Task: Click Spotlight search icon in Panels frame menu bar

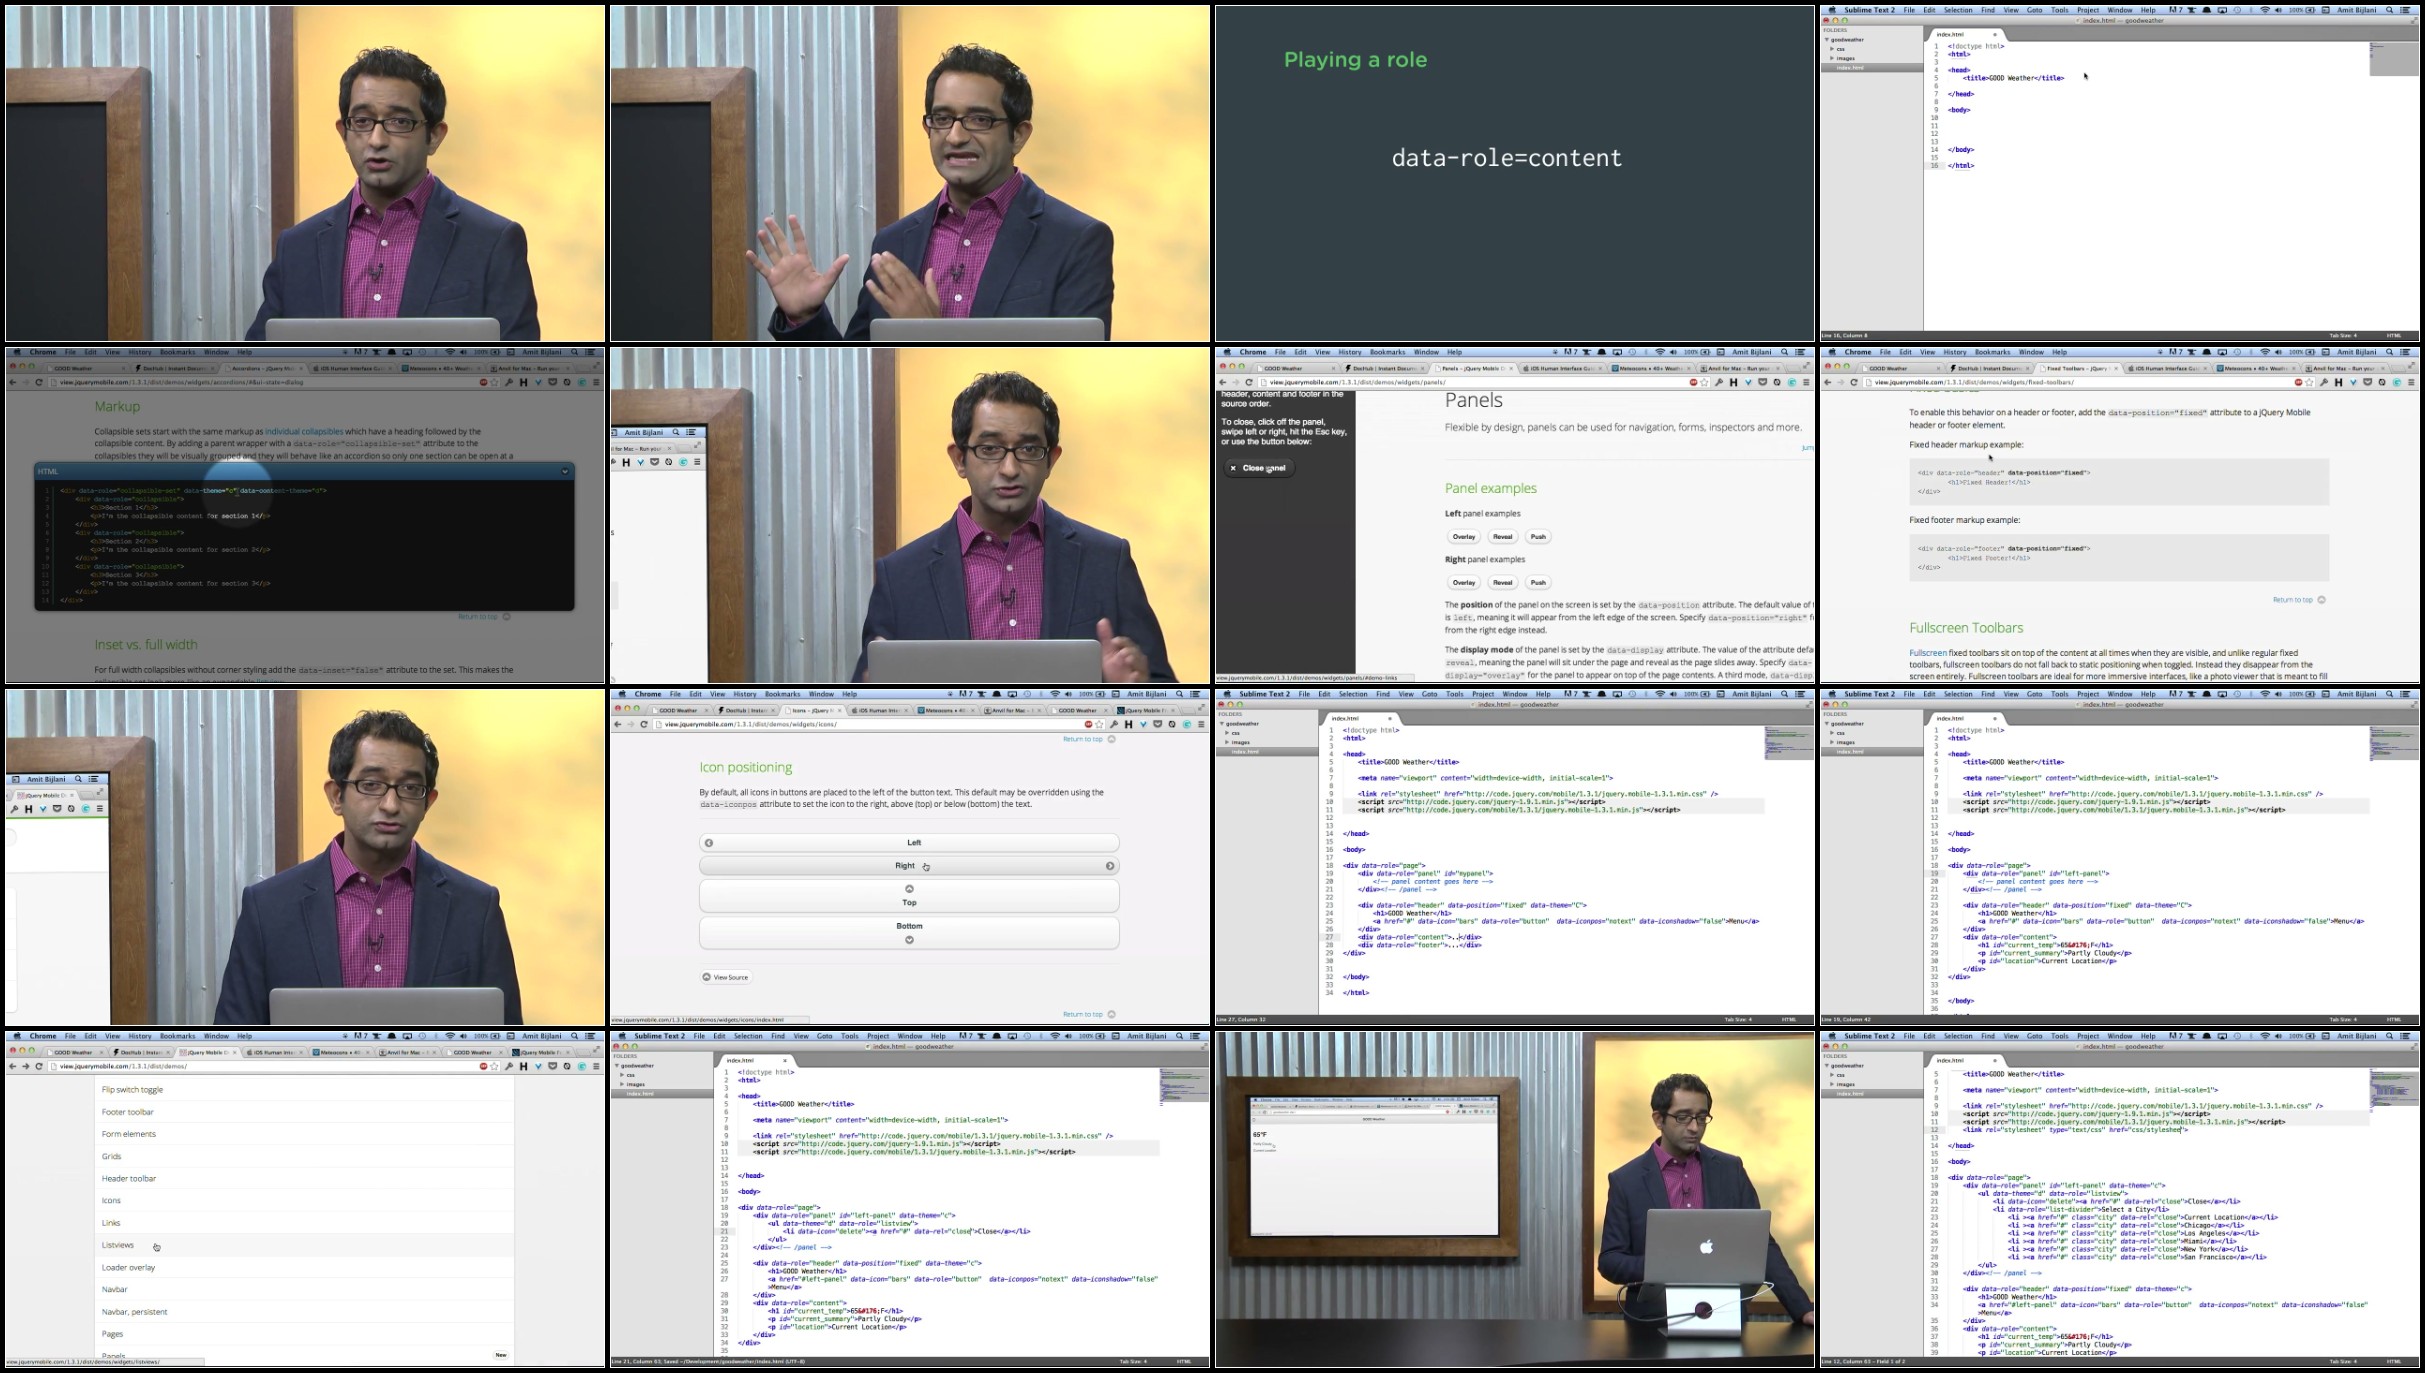Action: (x=1784, y=352)
